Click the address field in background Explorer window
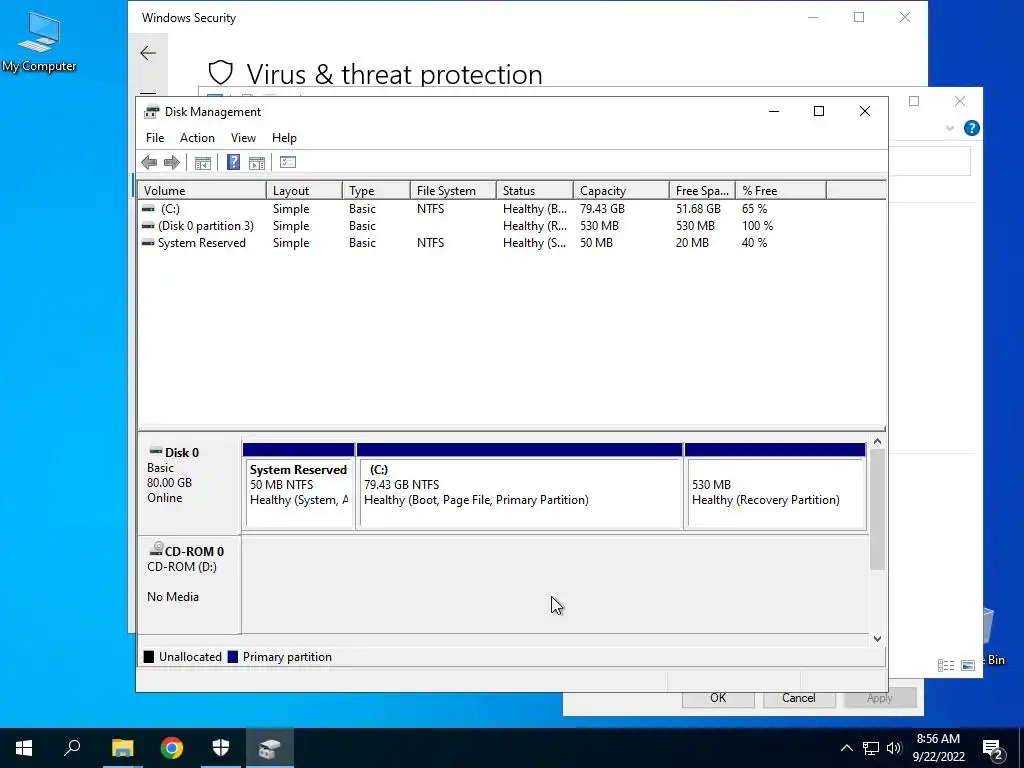The height and width of the screenshot is (768, 1024). tap(931, 161)
